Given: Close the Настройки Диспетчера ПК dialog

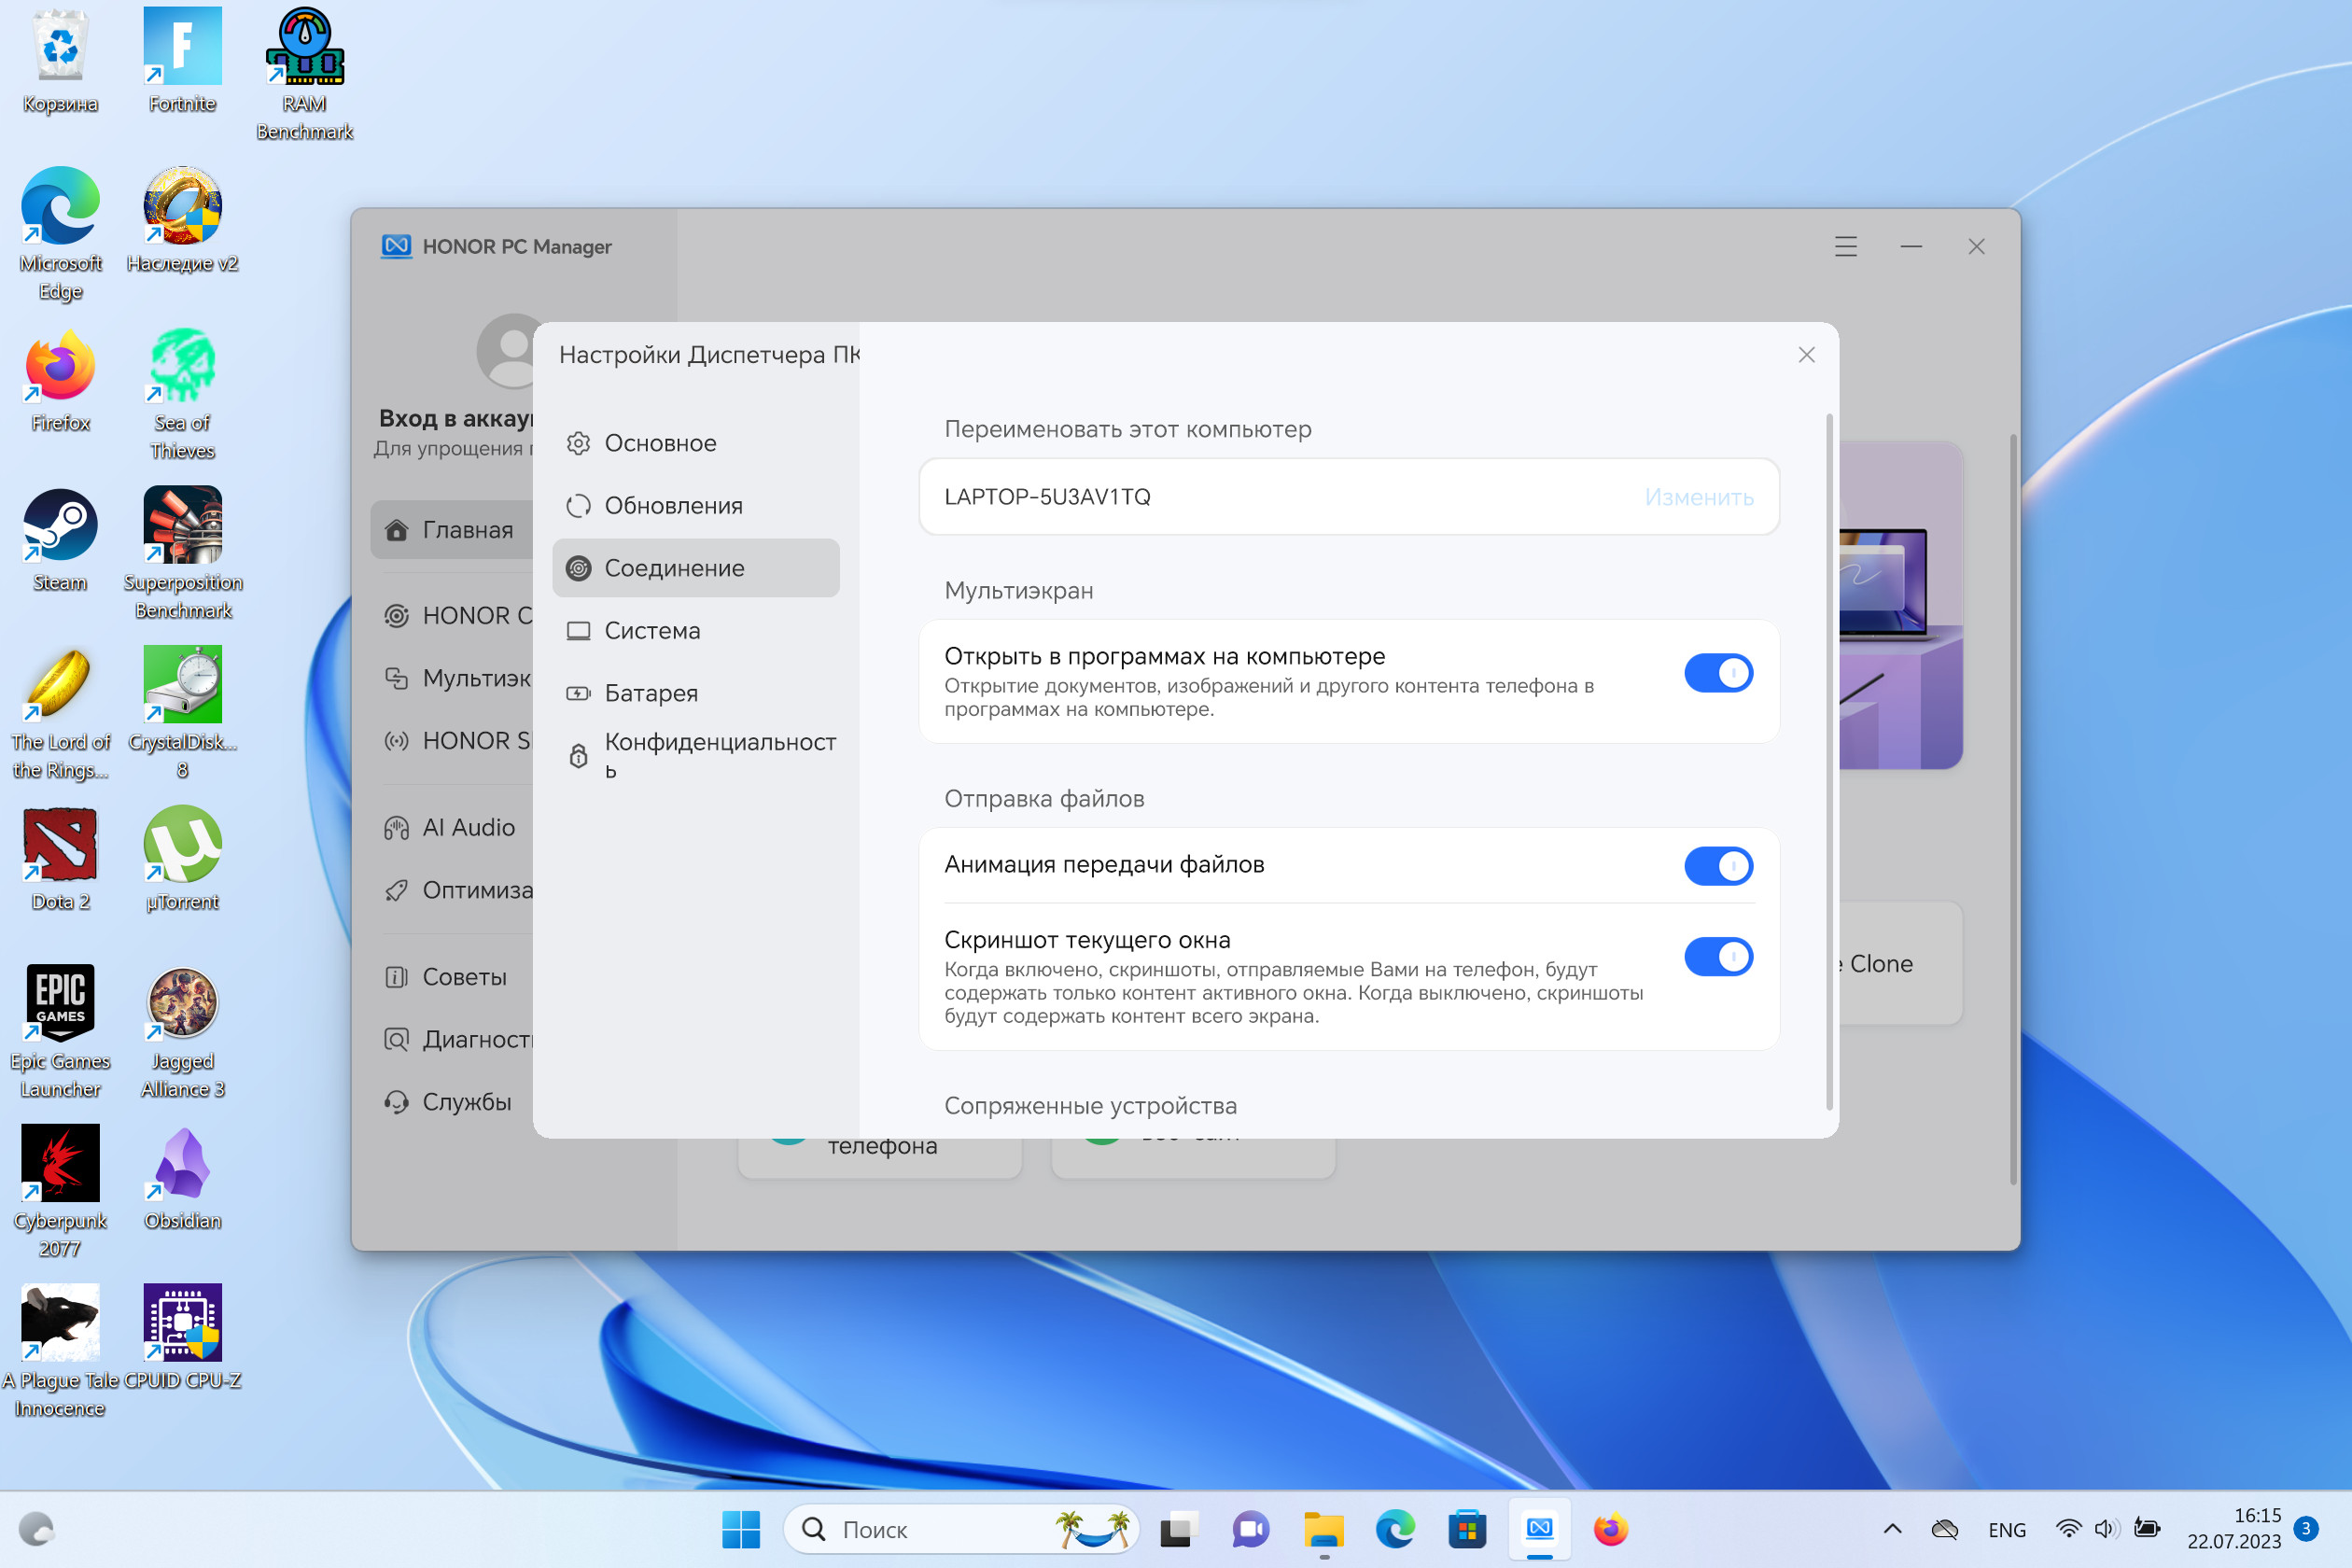Looking at the screenshot, I should click(x=1806, y=355).
